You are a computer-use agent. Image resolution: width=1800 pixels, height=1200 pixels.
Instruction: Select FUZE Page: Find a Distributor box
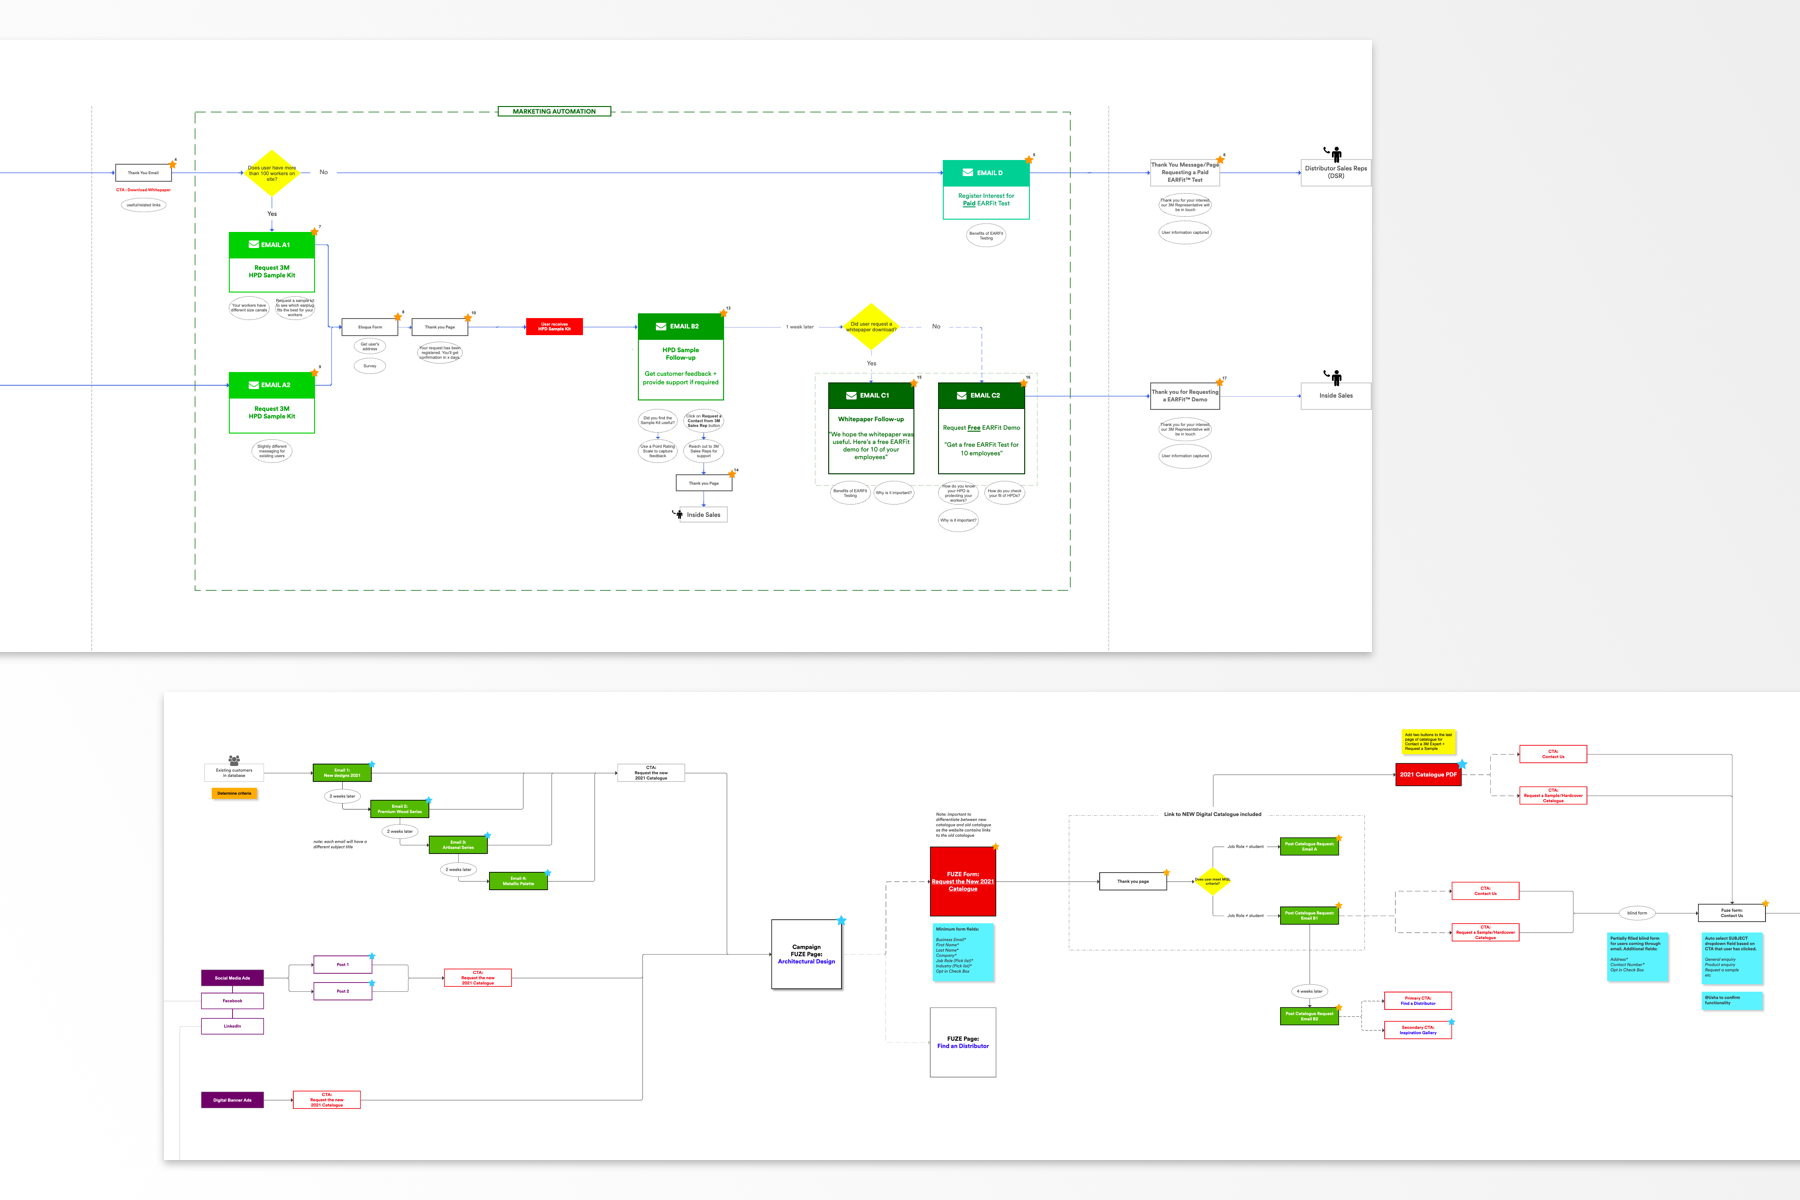coord(963,1042)
